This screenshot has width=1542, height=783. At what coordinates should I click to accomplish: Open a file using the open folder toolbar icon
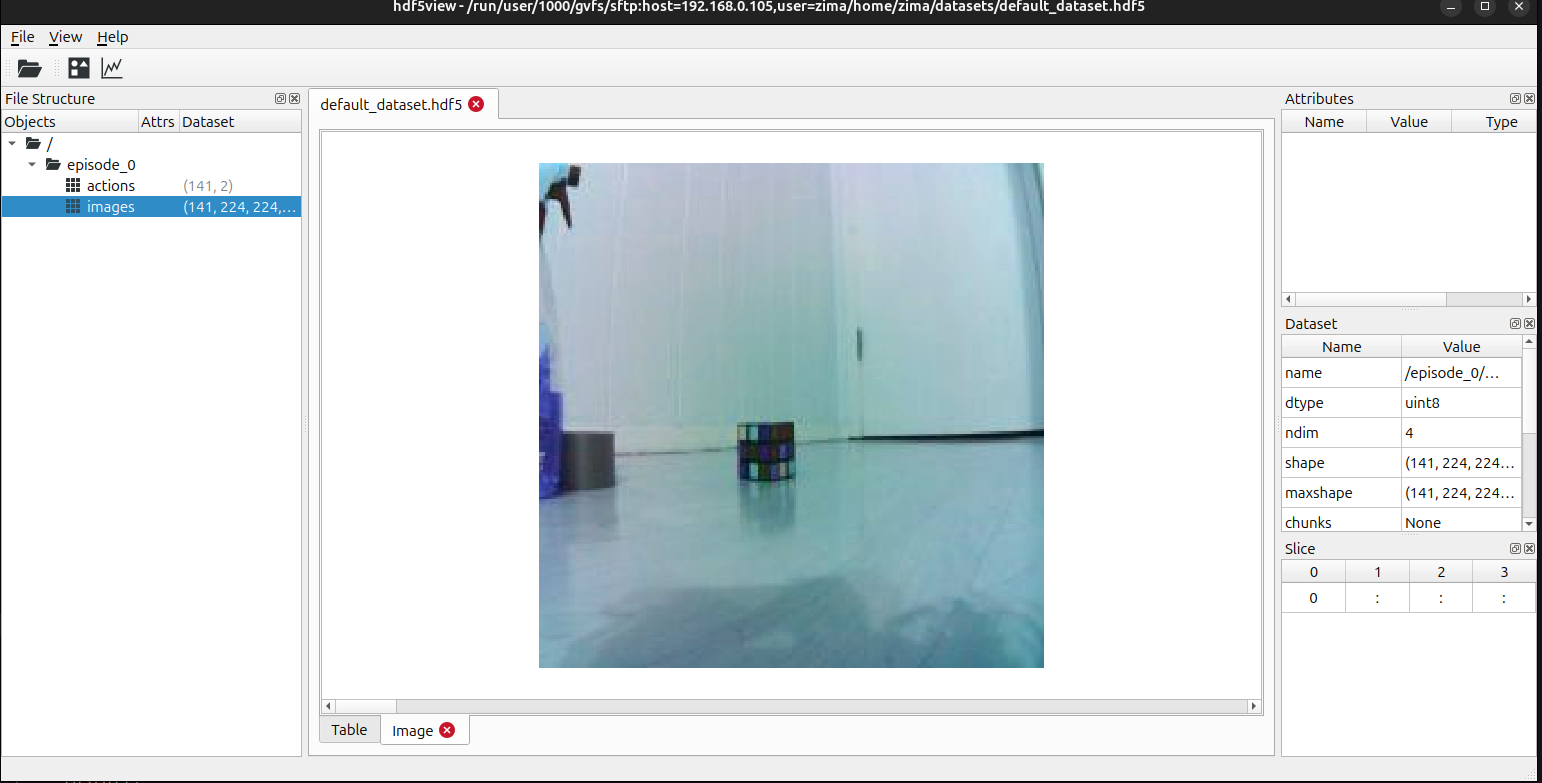click(29, 68)
